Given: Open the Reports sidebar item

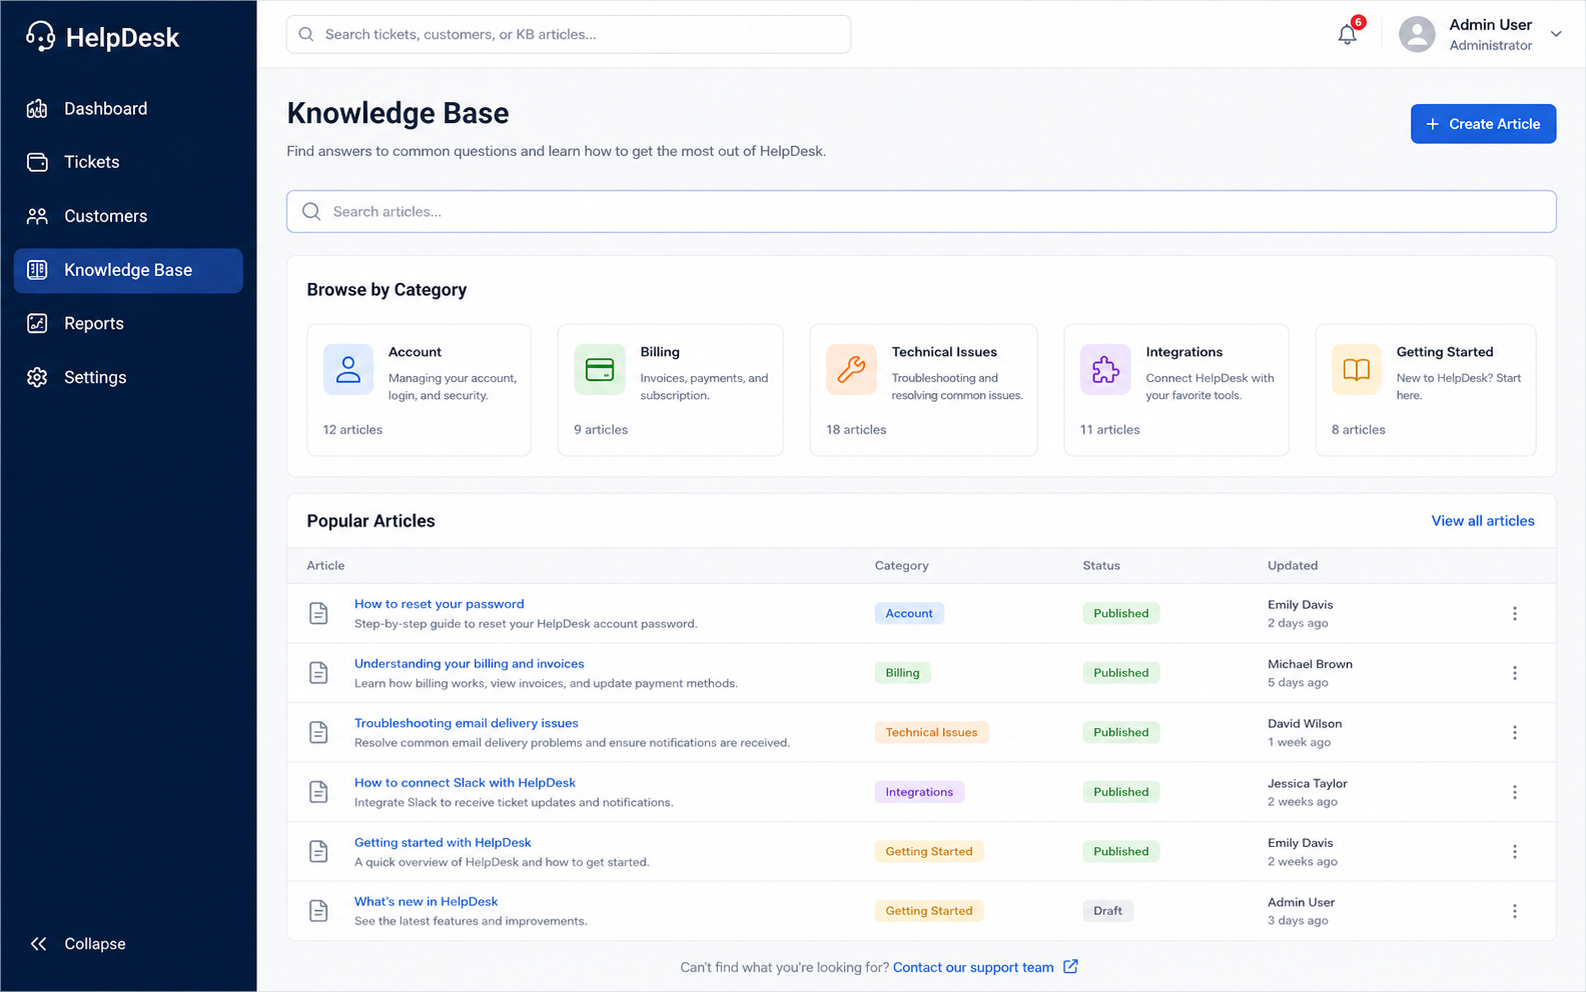Looking at the screenshot, I should [128, 323].
